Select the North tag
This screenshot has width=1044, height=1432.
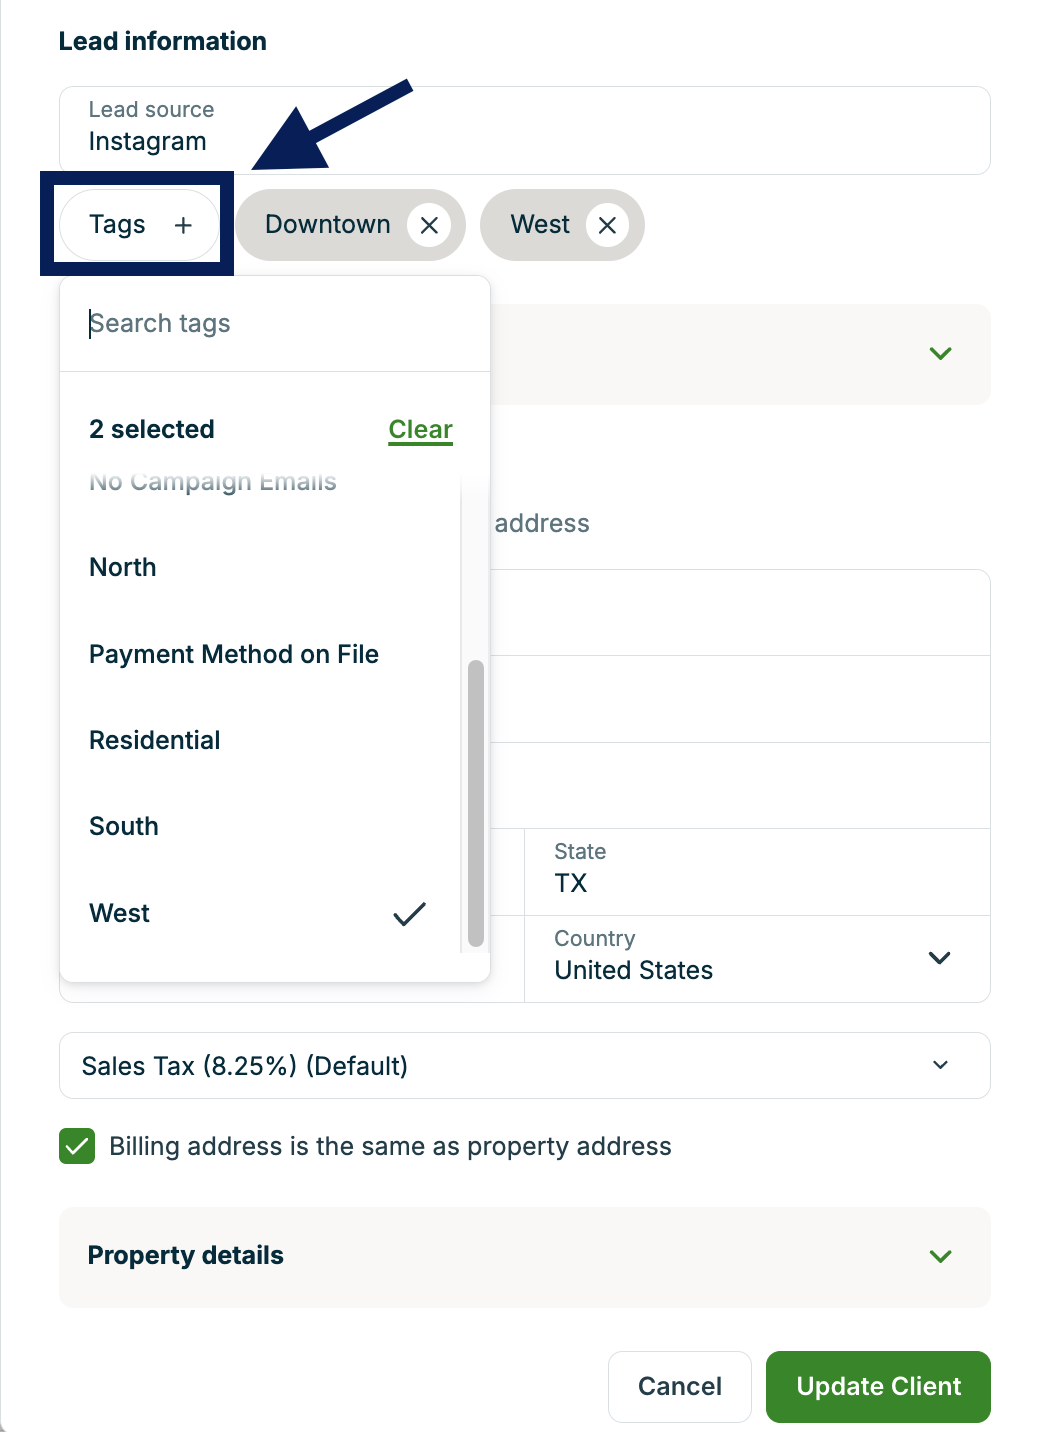pos(122,567)
